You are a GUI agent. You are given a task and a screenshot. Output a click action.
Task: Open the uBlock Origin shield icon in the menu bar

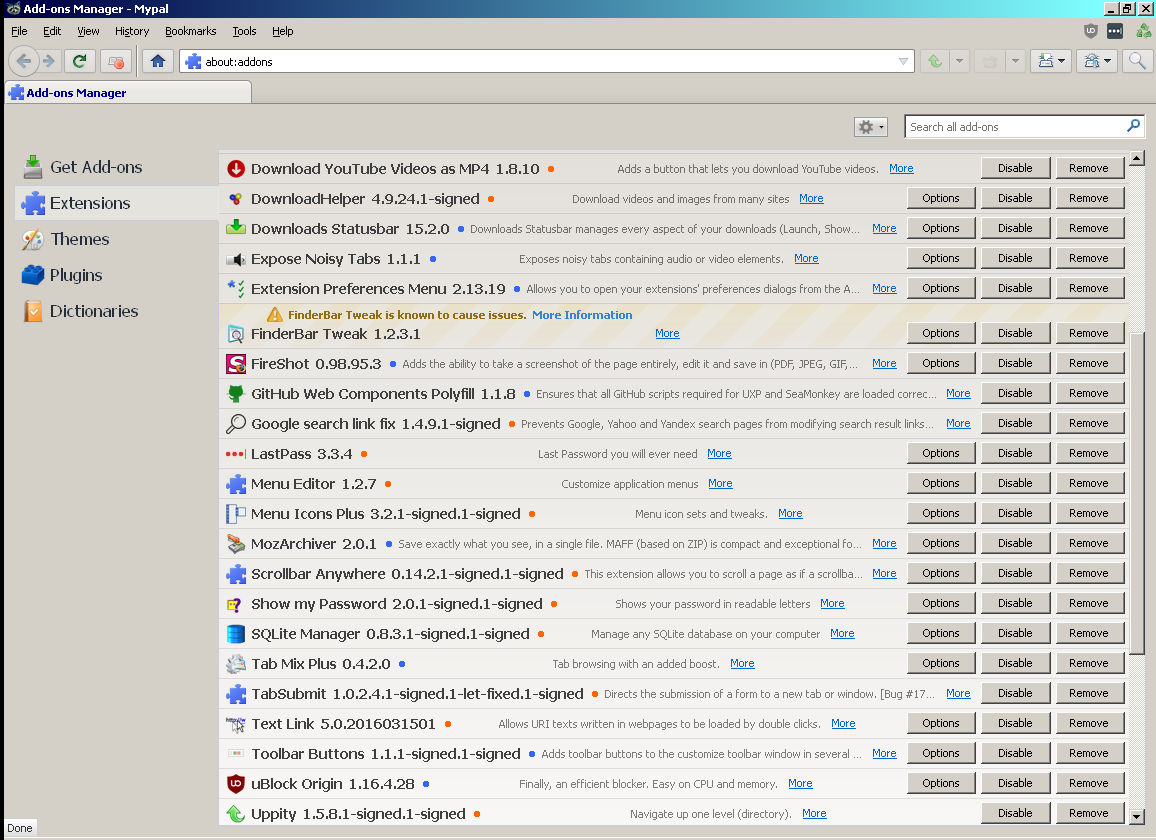(x=1090, y=31)
